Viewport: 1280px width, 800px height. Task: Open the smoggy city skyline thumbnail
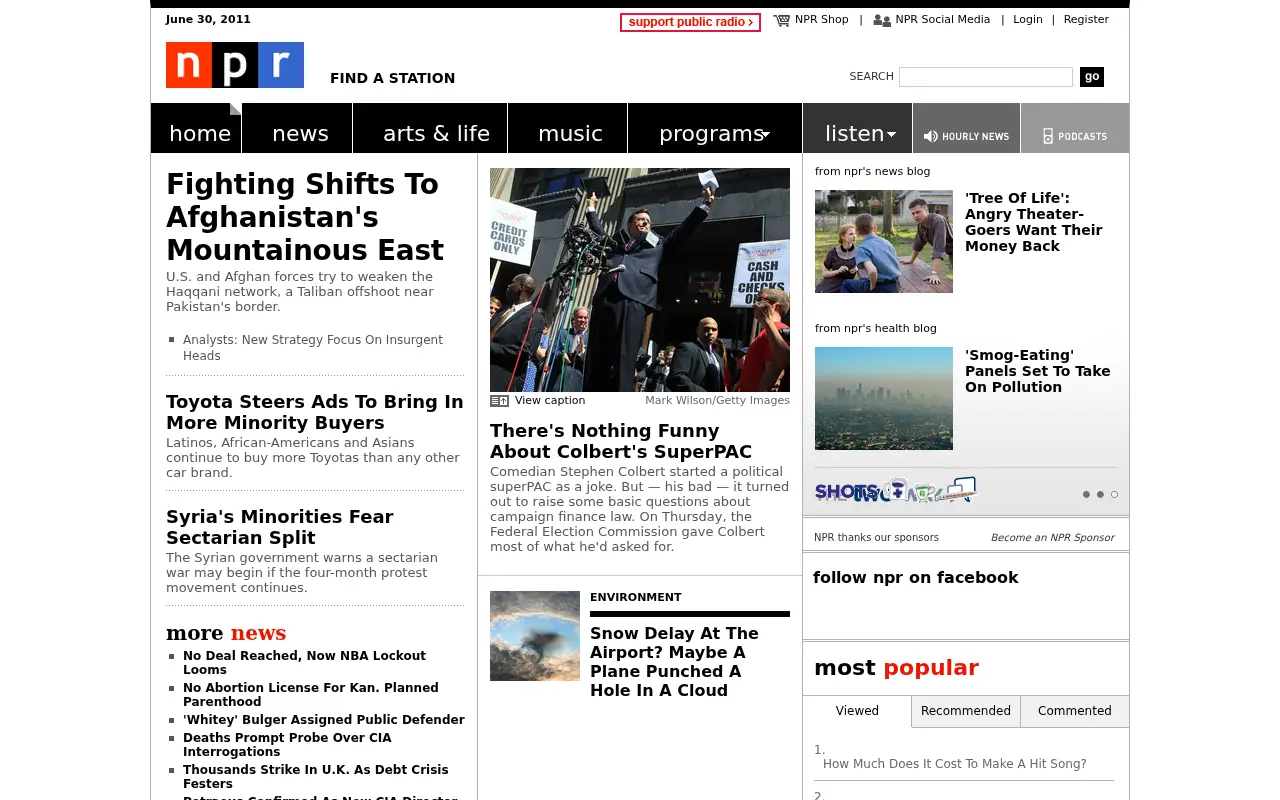(884, 398)
